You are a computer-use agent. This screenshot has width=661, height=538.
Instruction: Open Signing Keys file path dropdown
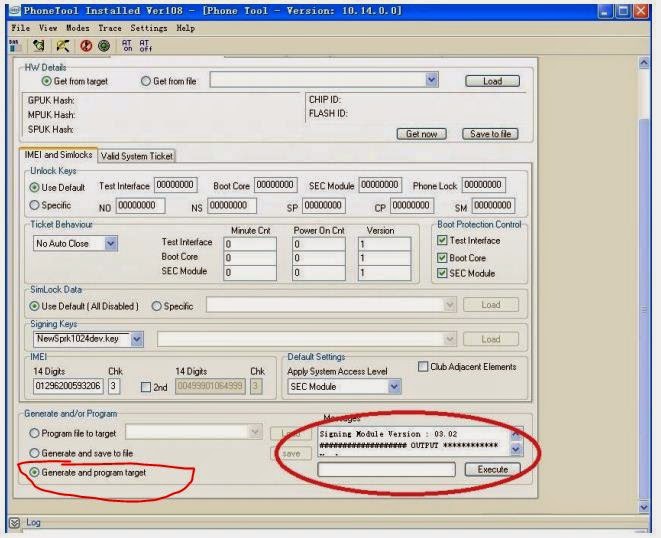pyautogui.click(x=450, y=339)
